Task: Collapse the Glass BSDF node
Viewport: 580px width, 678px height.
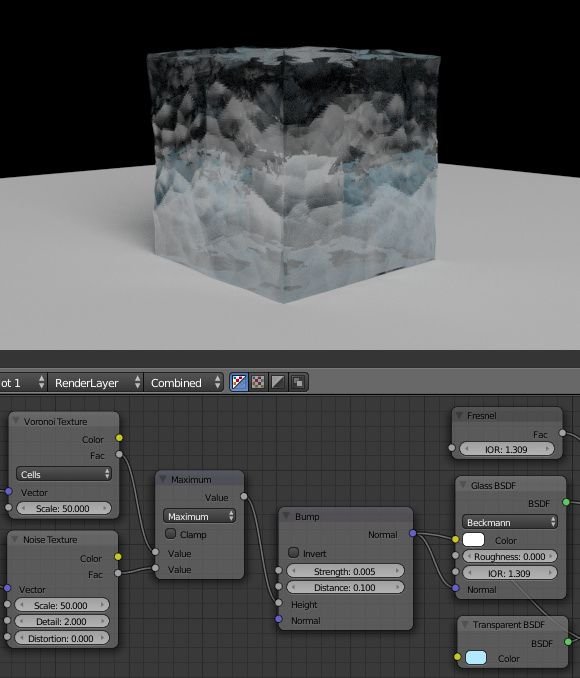Action: (x=462, y=485)
